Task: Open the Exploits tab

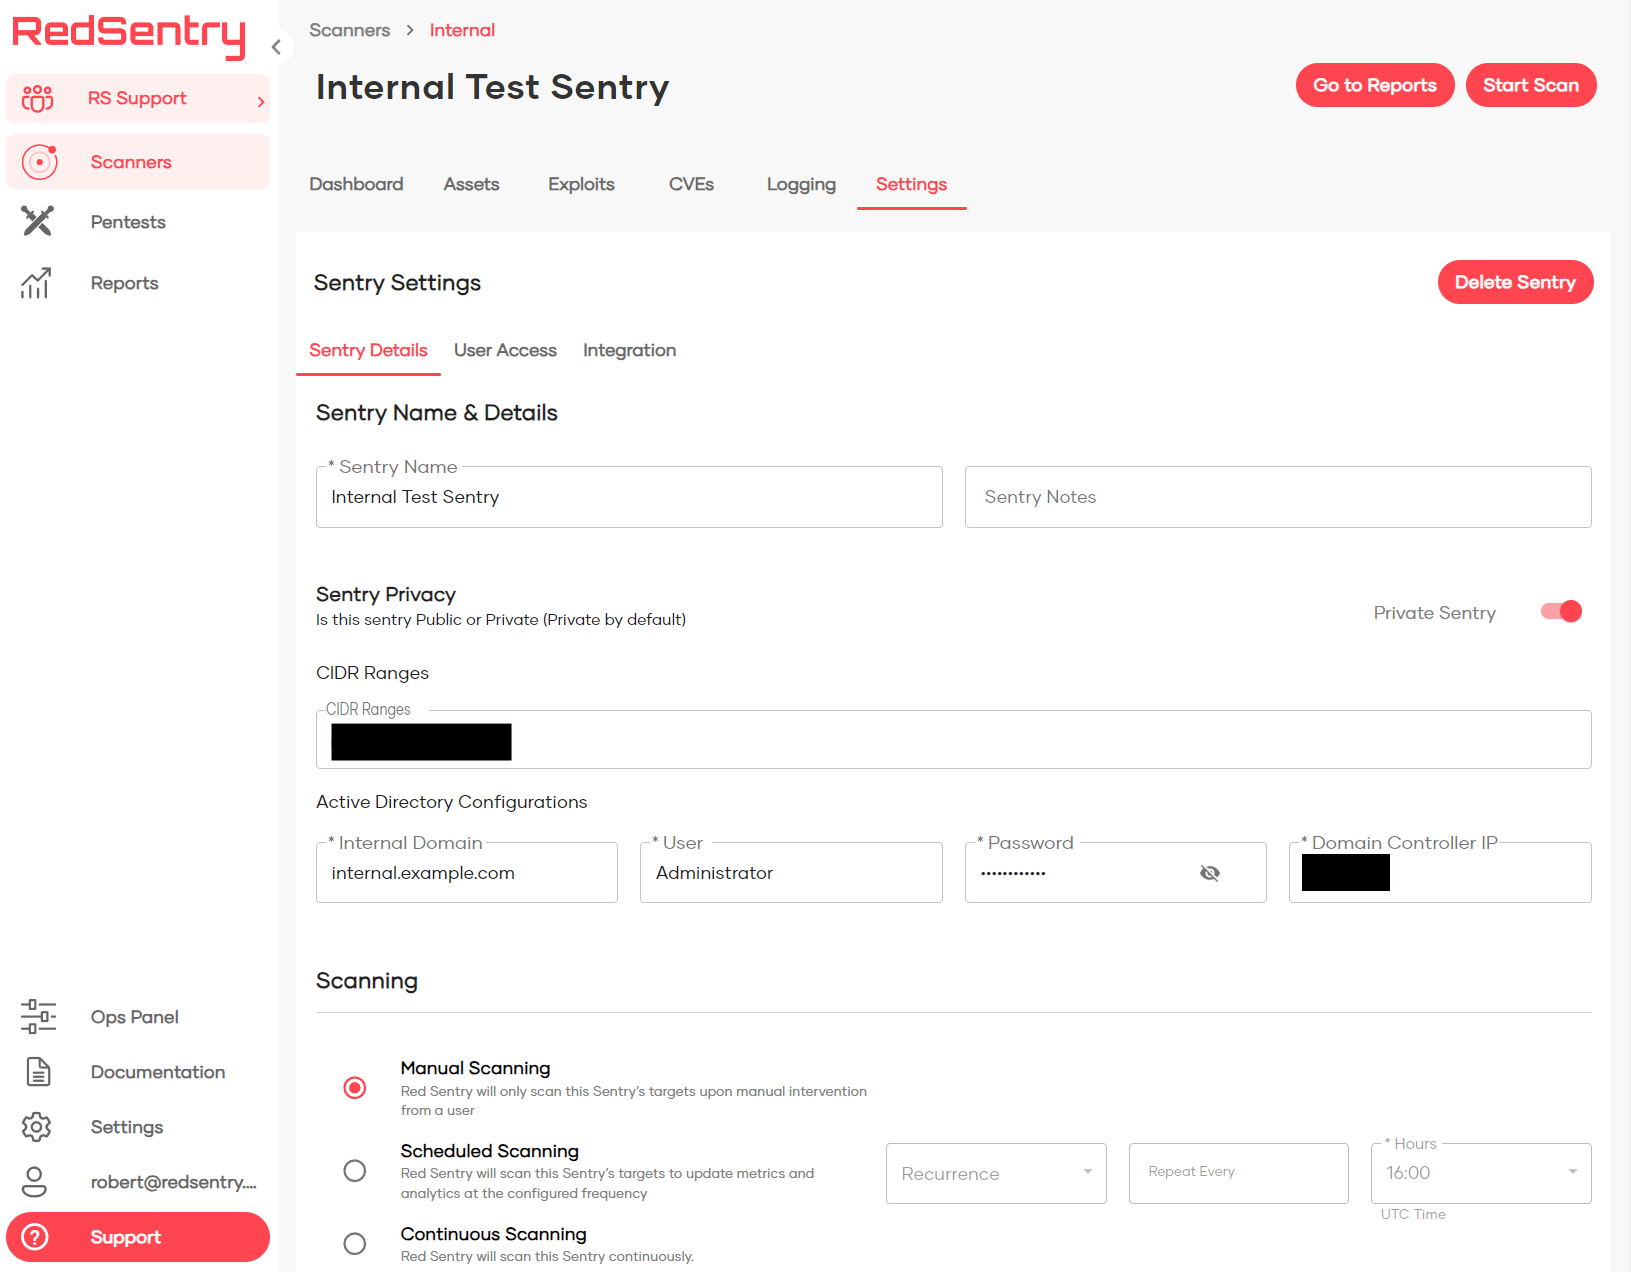Action: point(581,184)
